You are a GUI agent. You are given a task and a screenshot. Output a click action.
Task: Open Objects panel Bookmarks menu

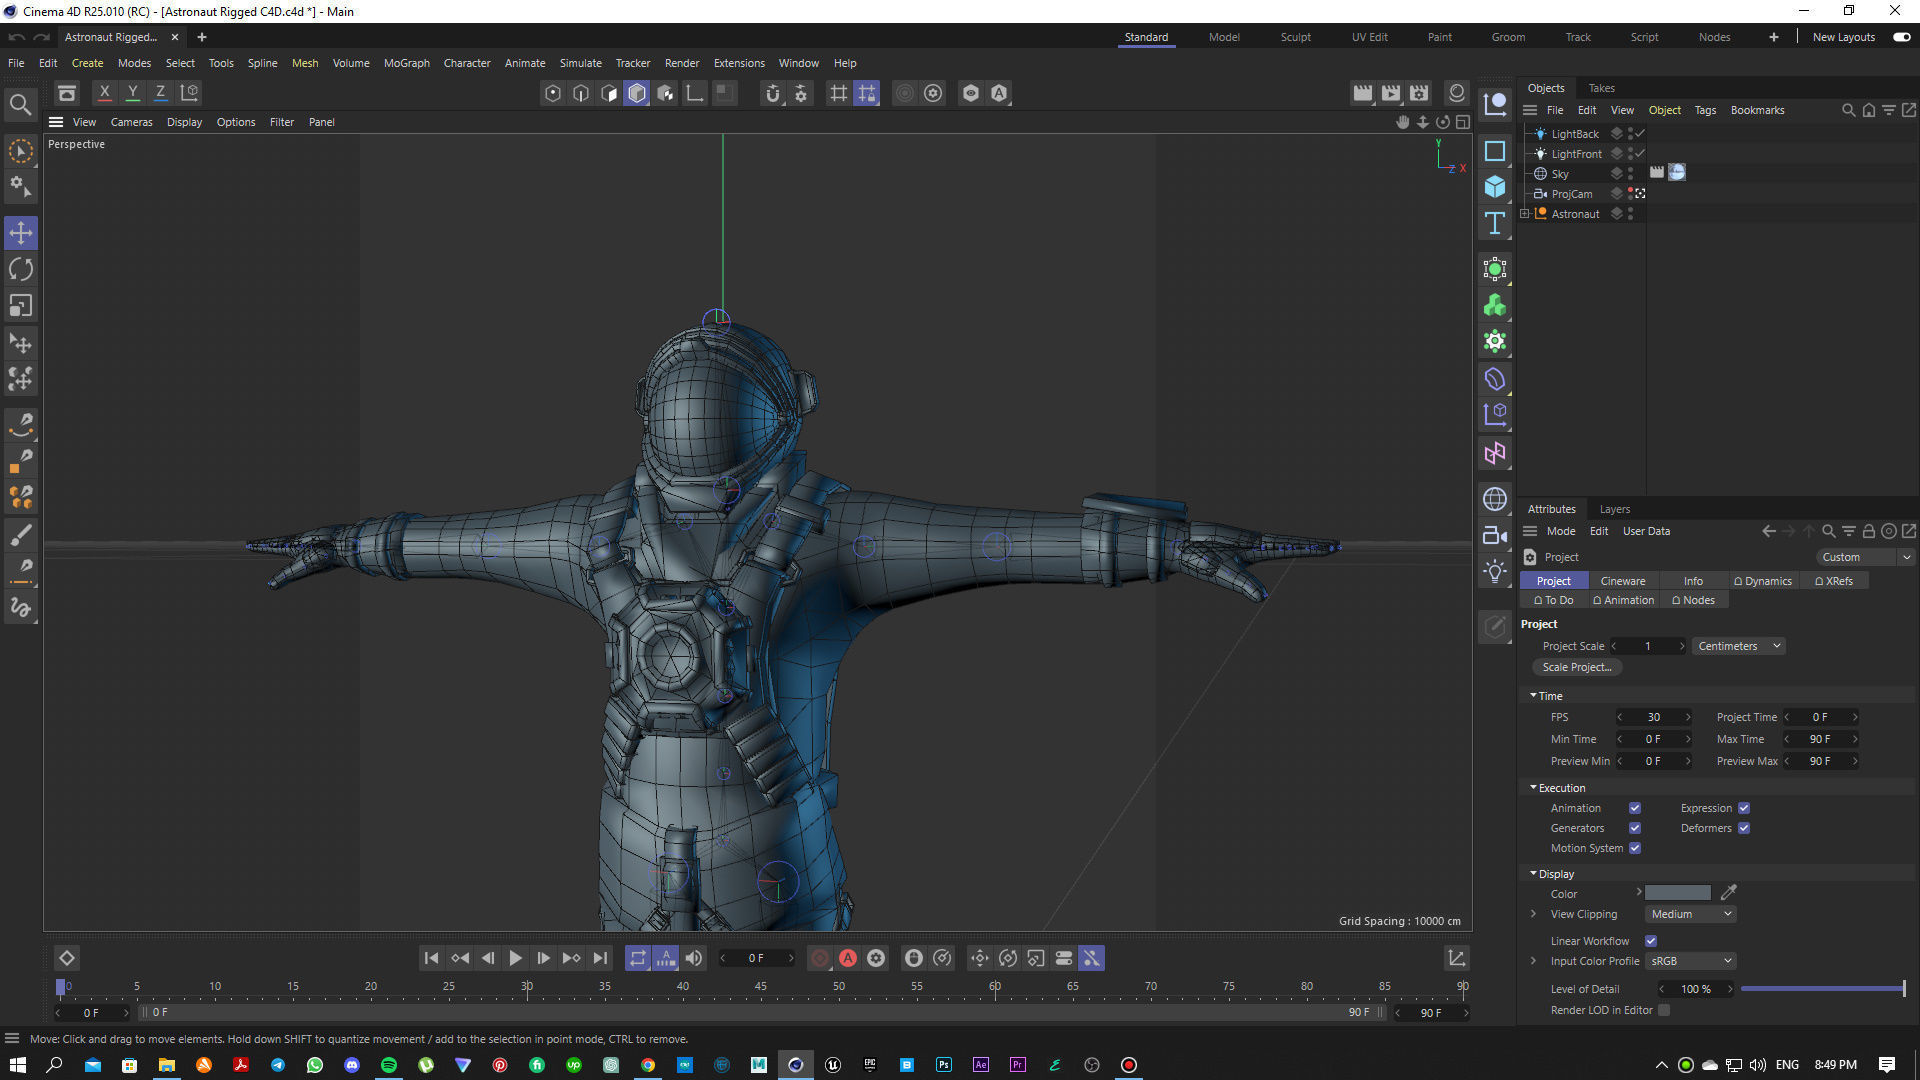point(1757,110)
